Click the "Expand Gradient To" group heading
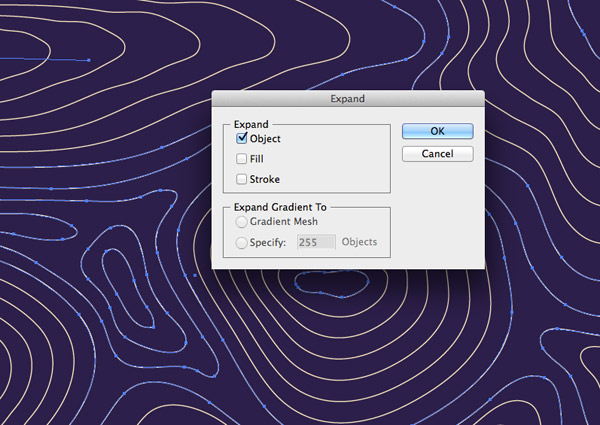The height and width of the screenshot is (425, 600). tap(275, 206)
